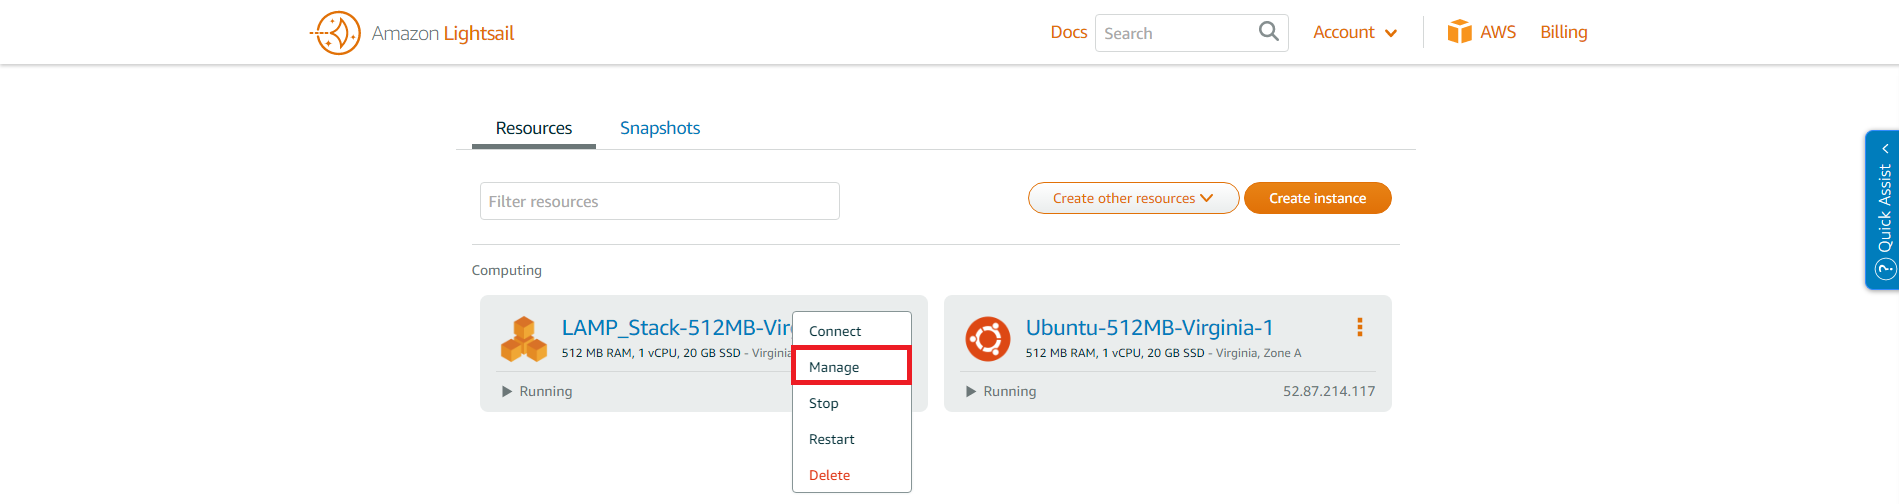The height and width of the screenshot is (504, 1899).
Task: Switch to the Resources tab
Action: coord(534,128)
